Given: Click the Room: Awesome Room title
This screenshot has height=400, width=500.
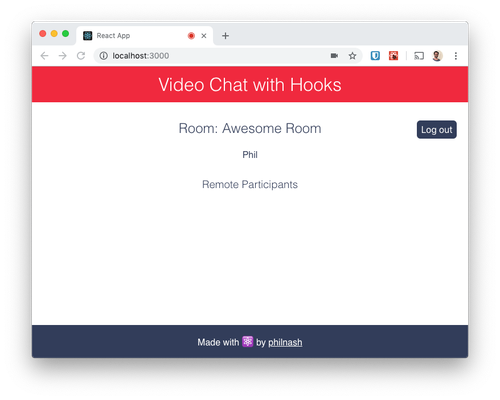Looking at the screenshot, I should coord(250,128).
